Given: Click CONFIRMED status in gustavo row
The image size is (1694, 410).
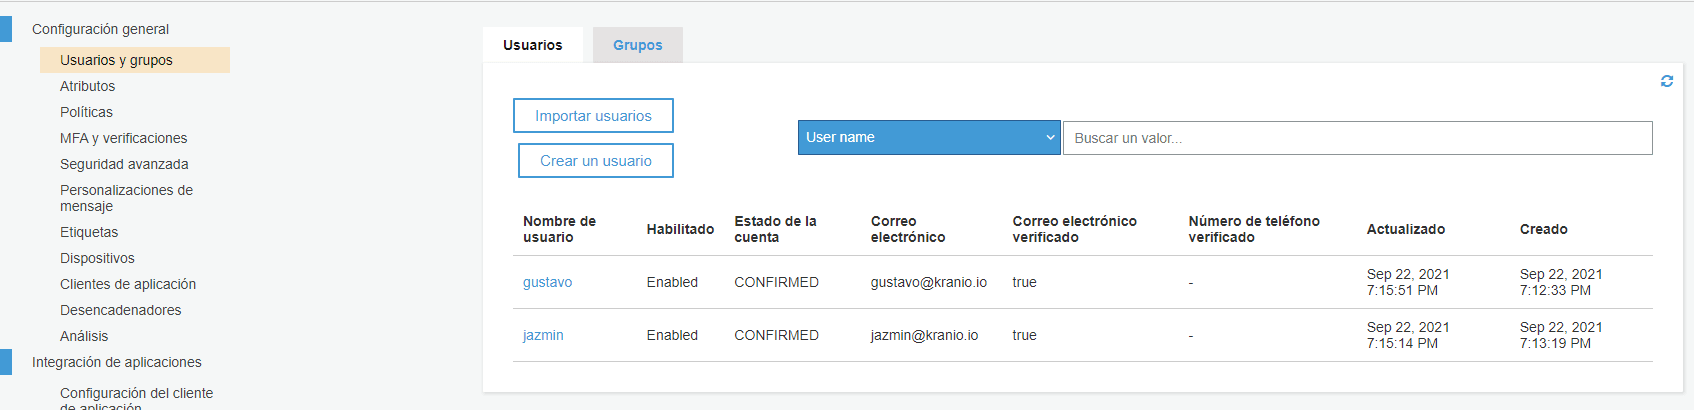Looking at the screenshot, I should 777,283.
